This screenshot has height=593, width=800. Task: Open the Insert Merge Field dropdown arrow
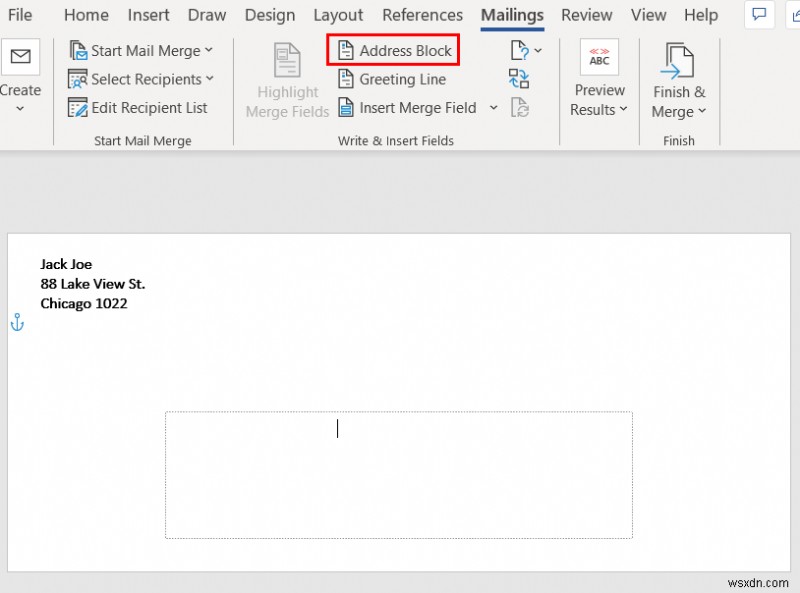pyautogui.click(x=493, y=108)
